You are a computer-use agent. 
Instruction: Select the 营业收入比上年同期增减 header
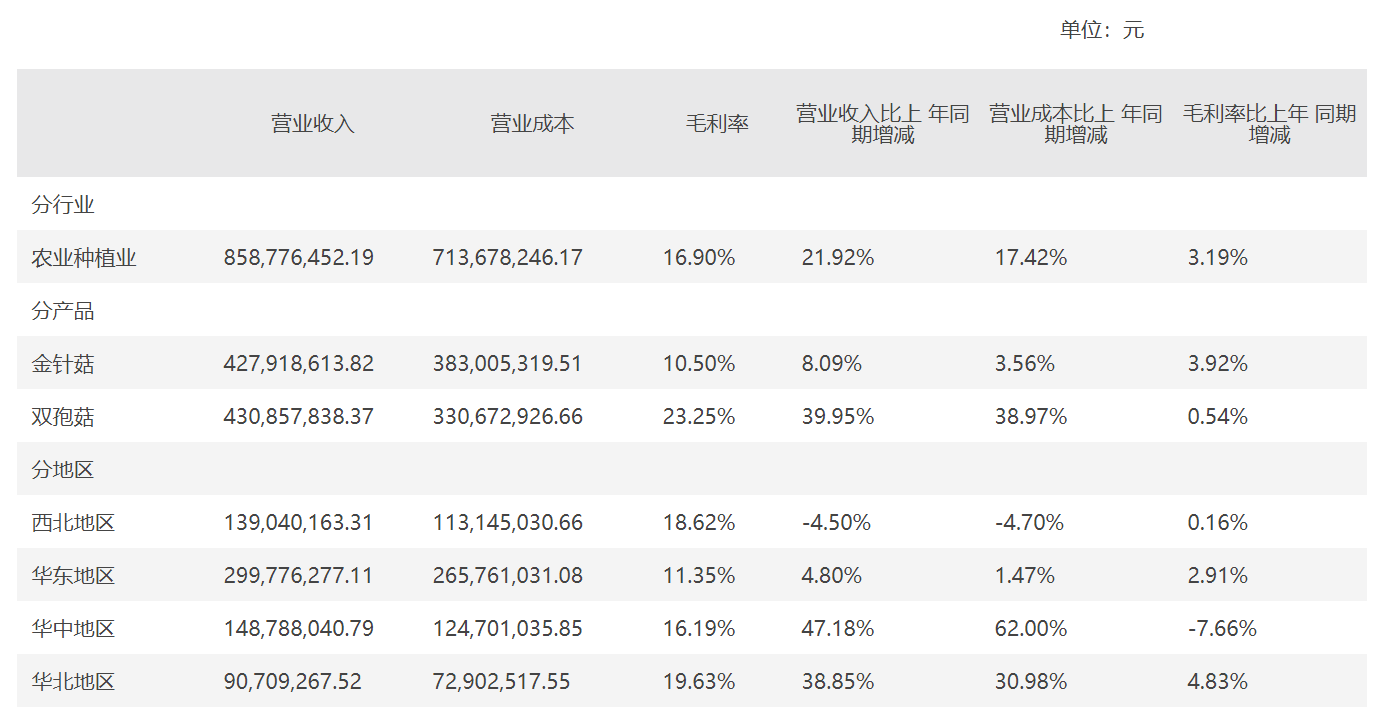tap(883, 124)
